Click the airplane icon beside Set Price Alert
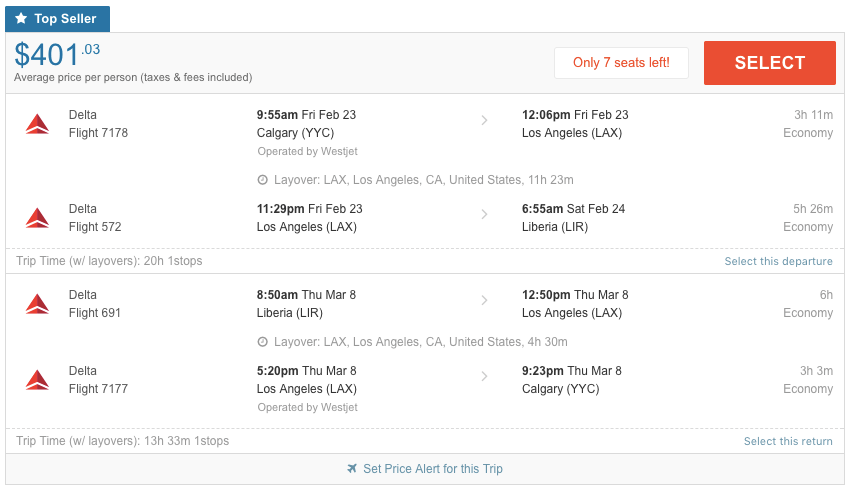Screen dimensions: 856x491 [352, 469]
